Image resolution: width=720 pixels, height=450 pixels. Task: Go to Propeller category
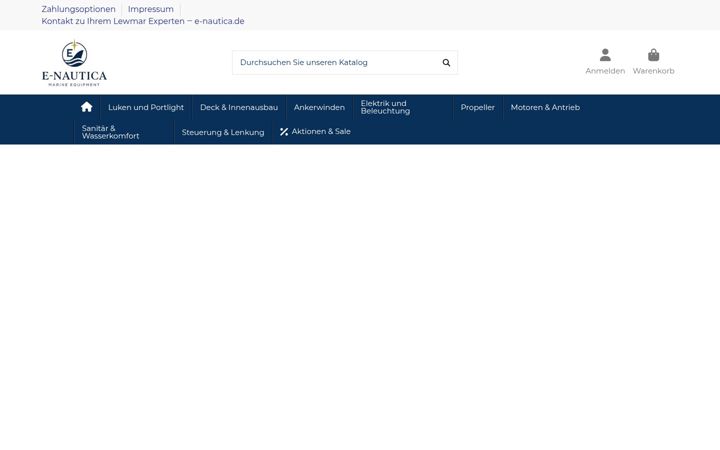pos(478,107)
